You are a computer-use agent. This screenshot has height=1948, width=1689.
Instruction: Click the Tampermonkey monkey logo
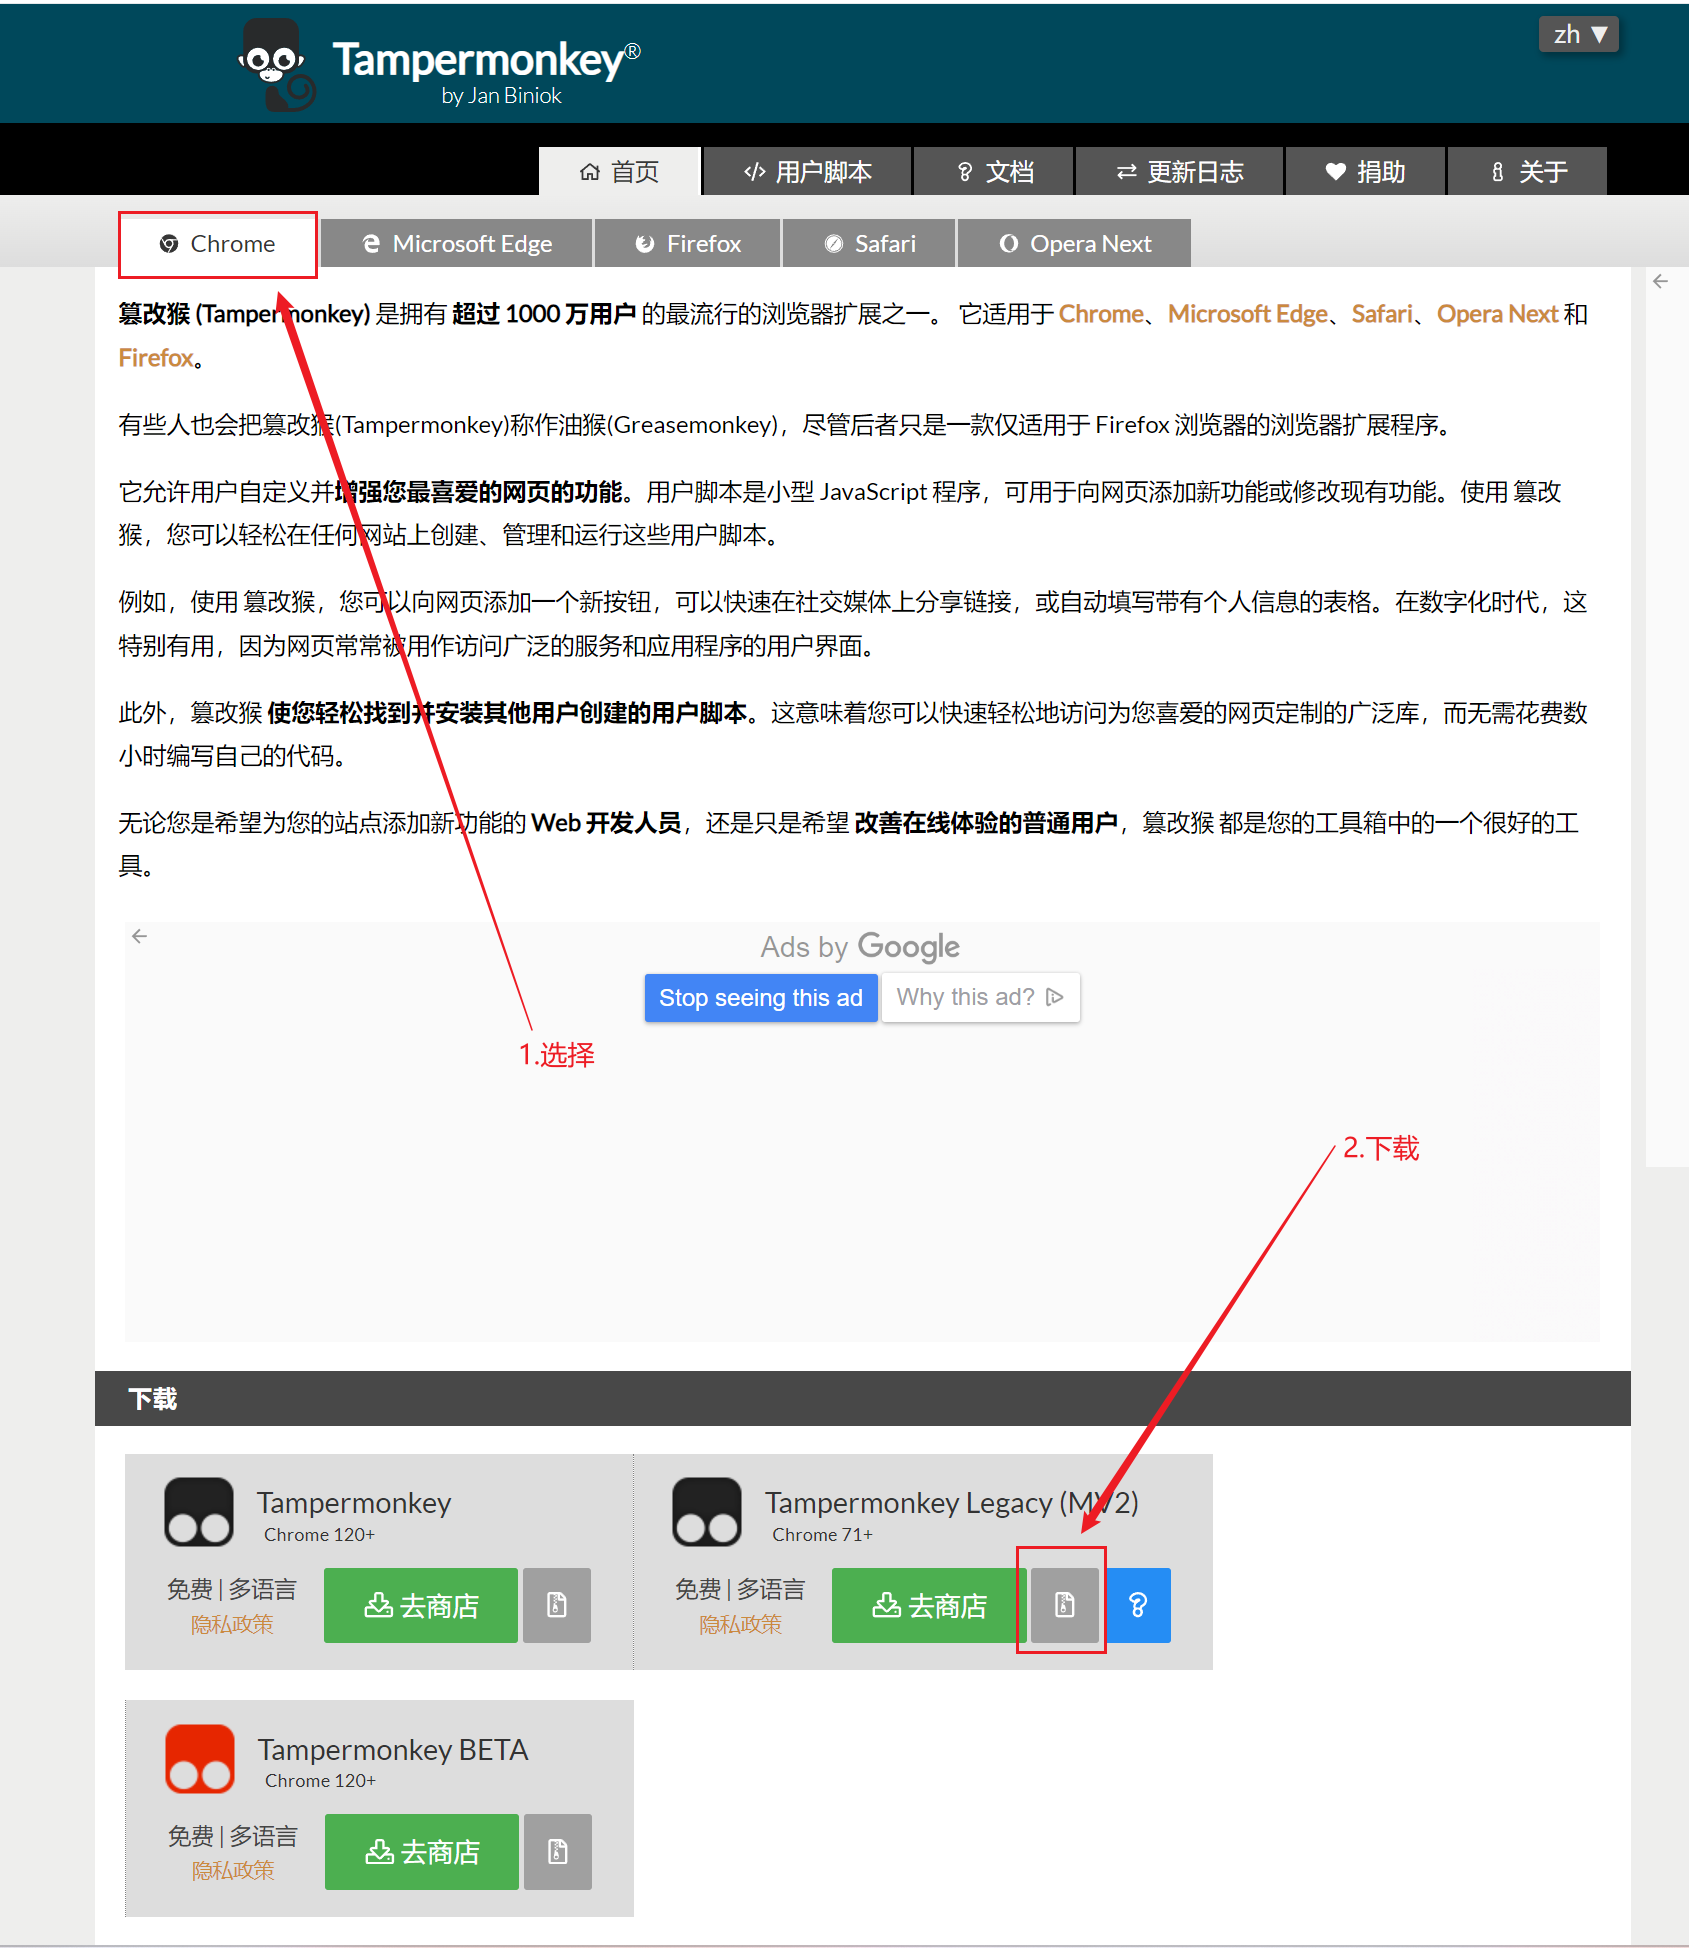(277, 65)
